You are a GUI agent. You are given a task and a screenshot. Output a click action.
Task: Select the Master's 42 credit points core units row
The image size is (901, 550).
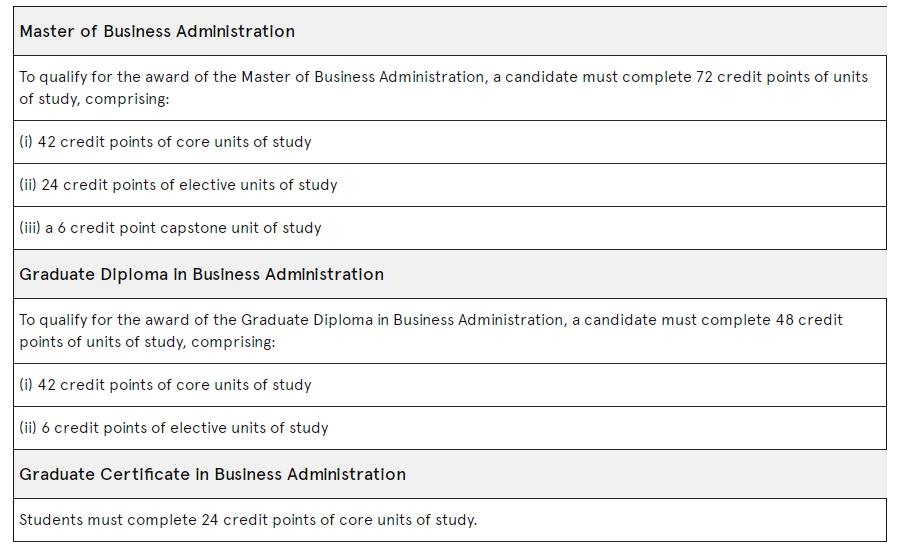coord(450,142)
